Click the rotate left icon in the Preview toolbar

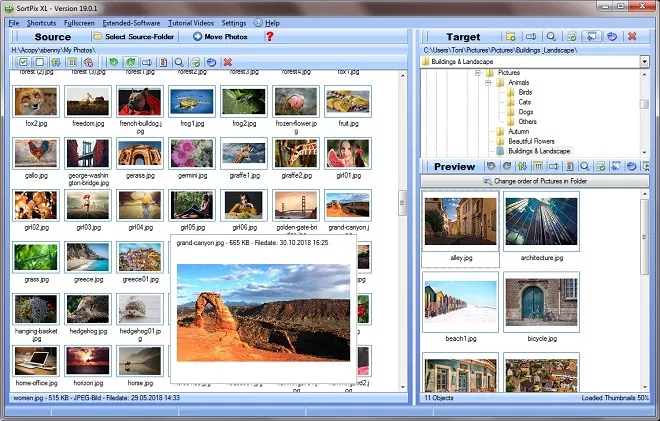pos(491,166)
